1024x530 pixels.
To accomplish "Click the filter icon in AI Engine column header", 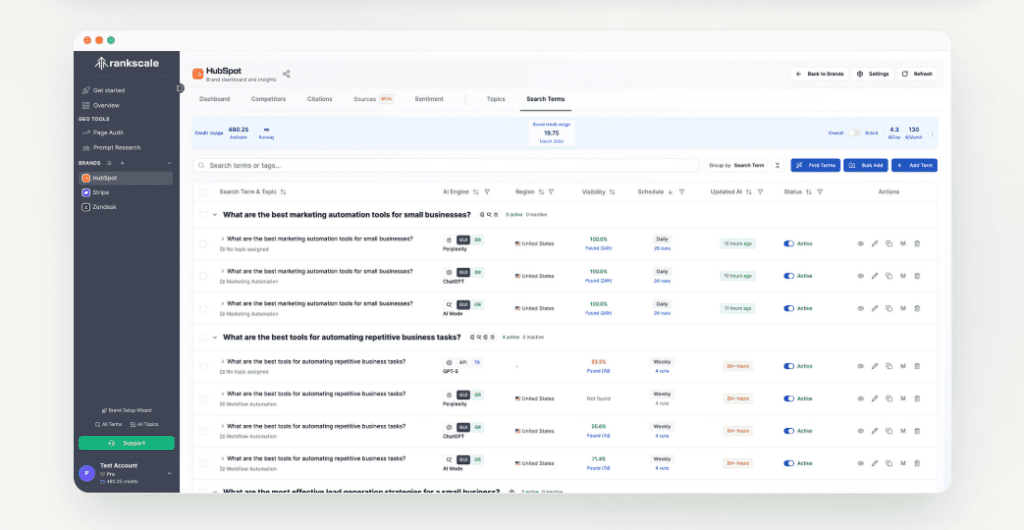I will tap(489, 192).
